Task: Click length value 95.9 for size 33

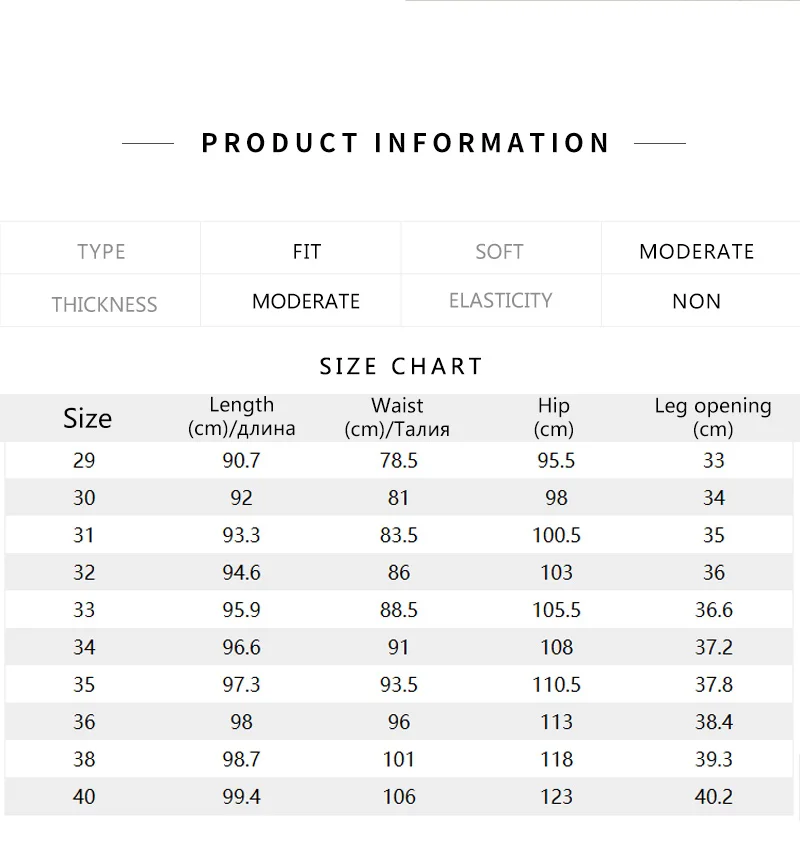Action: click(x=241, y=610)
